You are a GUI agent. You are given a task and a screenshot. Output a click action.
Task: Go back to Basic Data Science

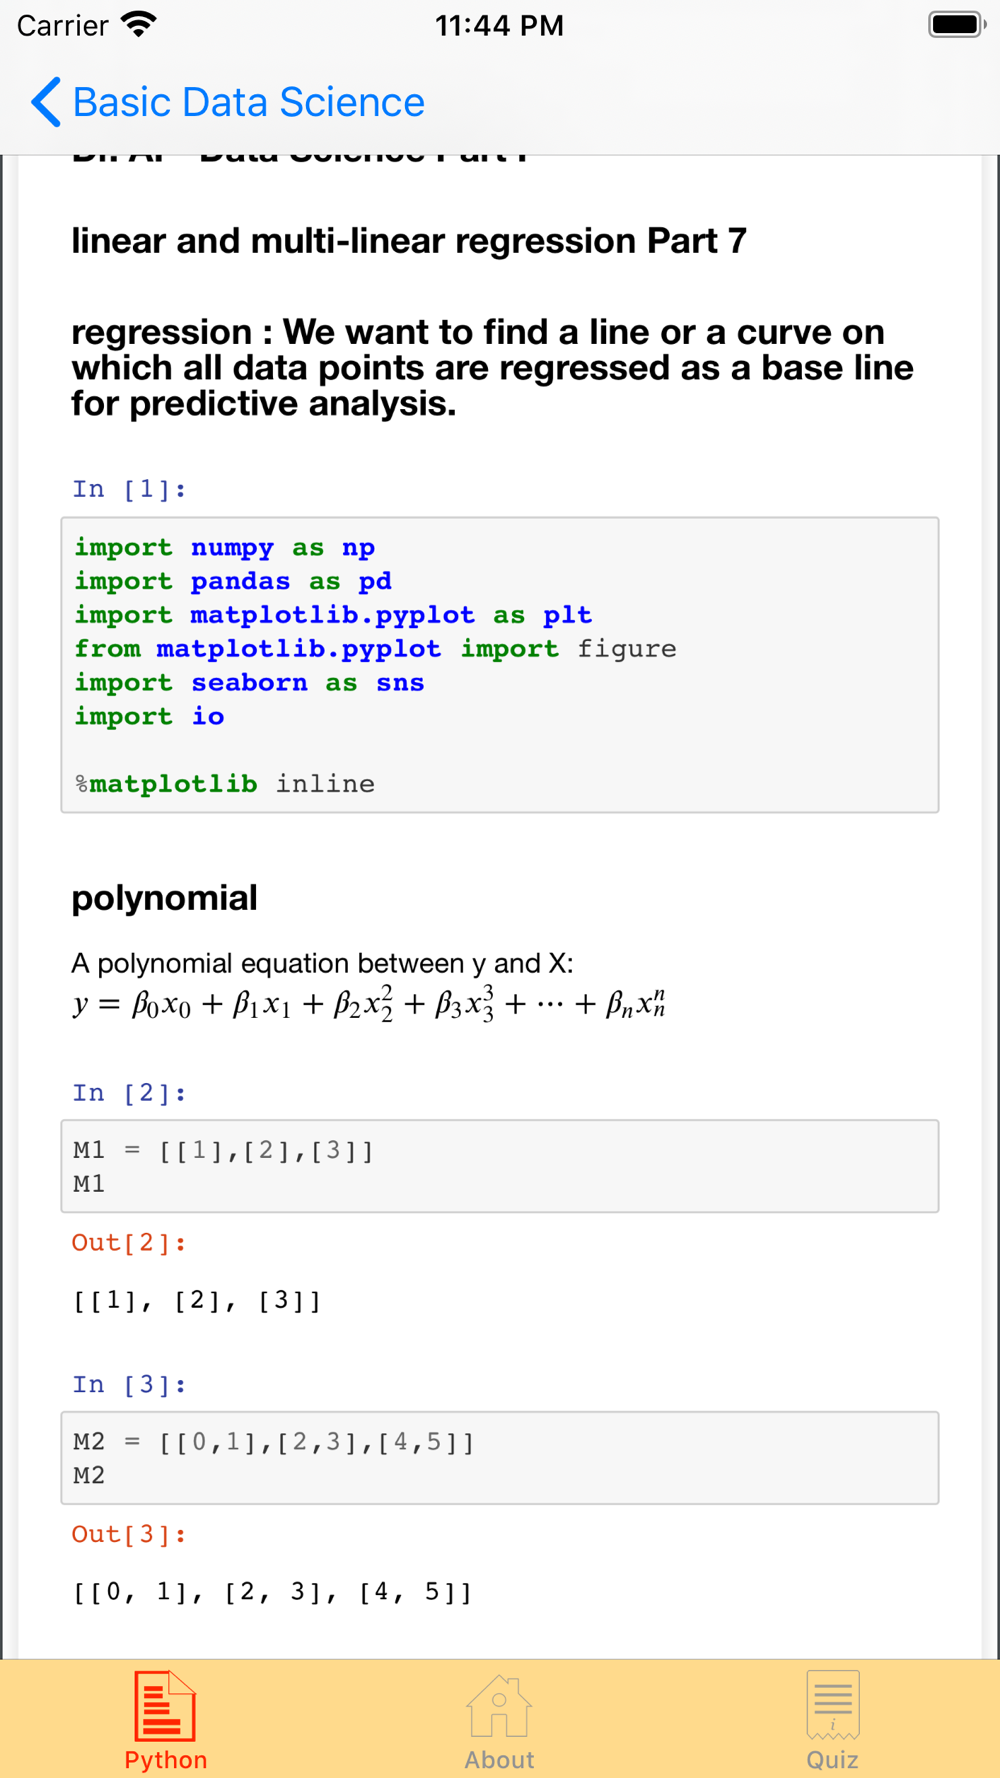coord(228,102)
